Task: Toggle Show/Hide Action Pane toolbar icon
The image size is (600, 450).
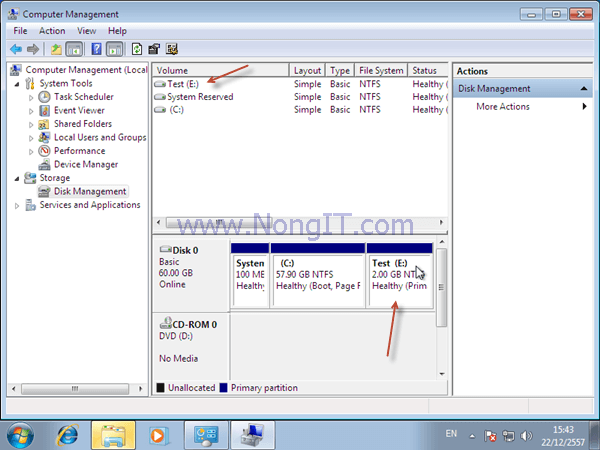Action: [x=114, y=49]
